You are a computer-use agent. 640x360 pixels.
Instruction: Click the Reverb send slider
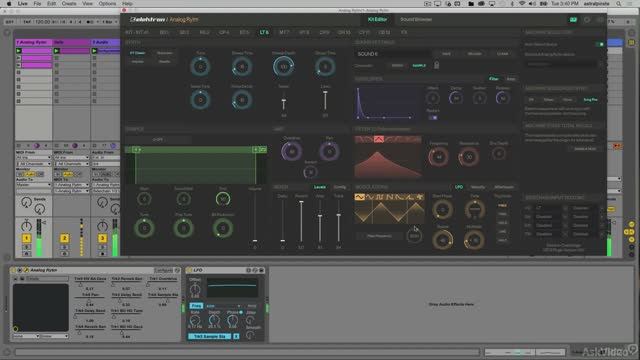tap(301, 222)
